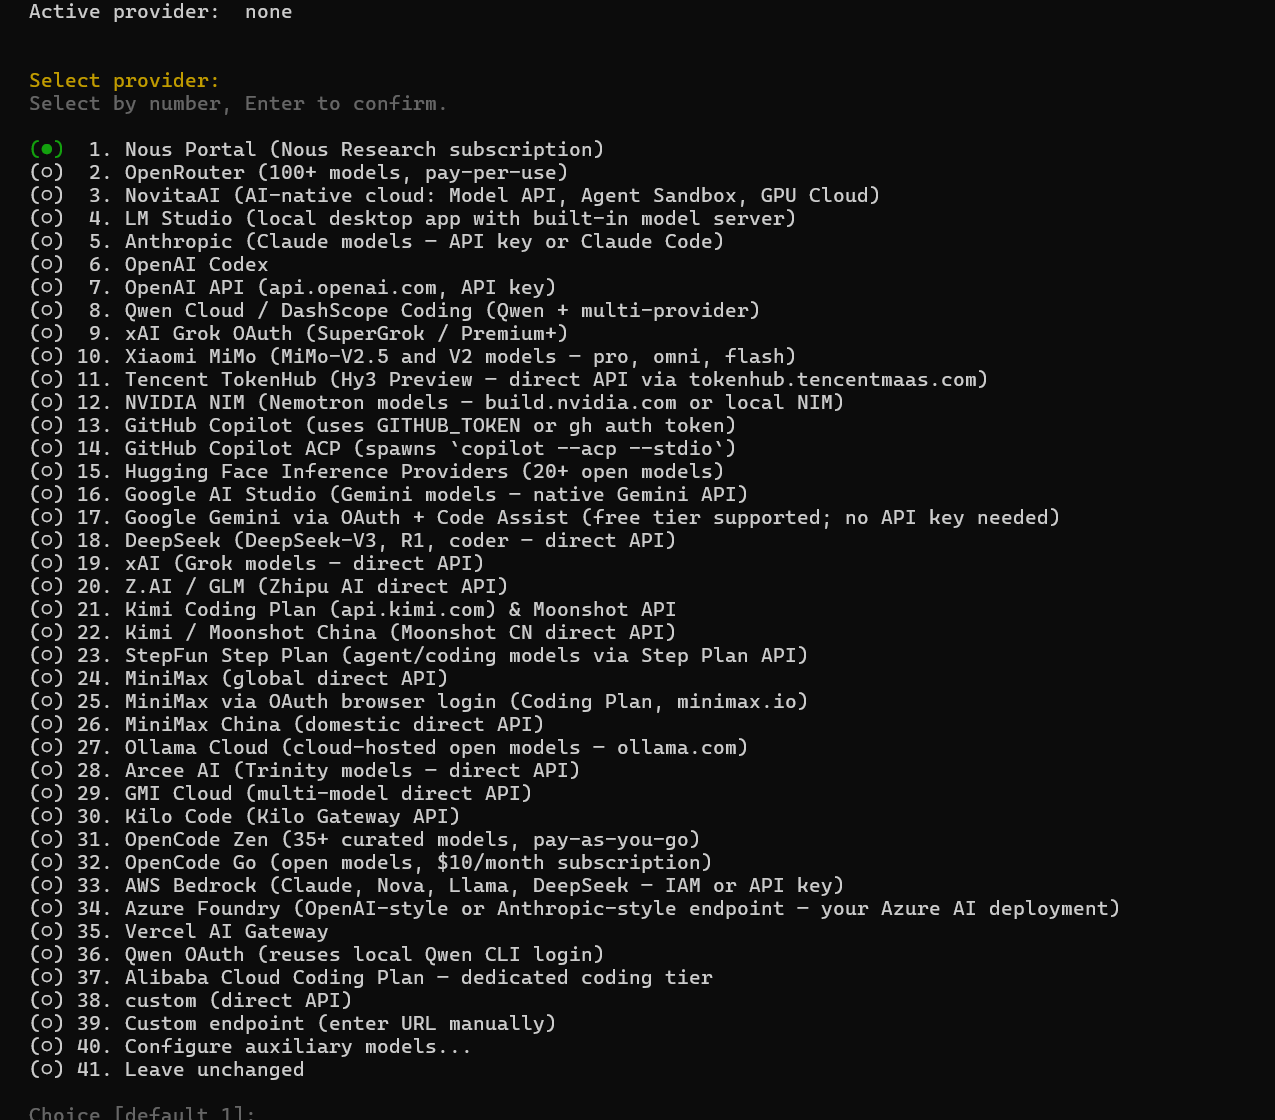Viewport: 1275px width, 1120px height.
Task: Pick the AWS Bedrock provider entry
Action: pyautogui.click(x=437, y=885)
